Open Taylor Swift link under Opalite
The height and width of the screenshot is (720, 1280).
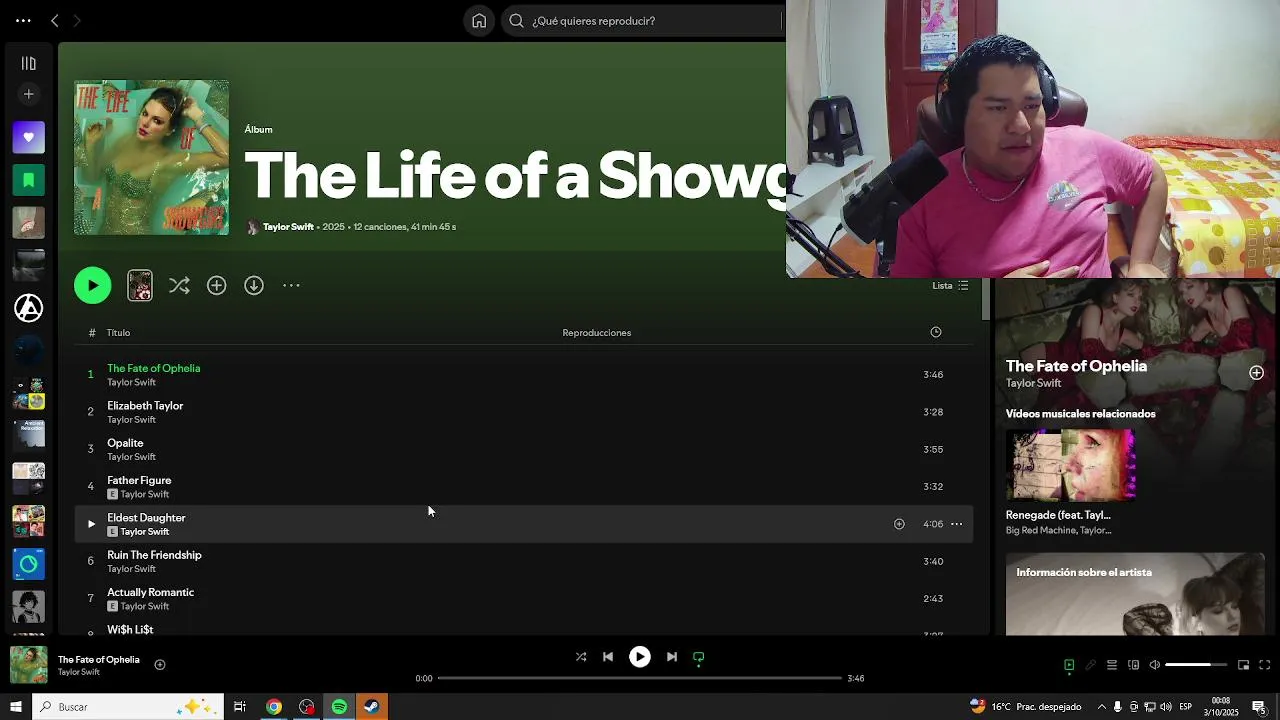pos(131,457)
